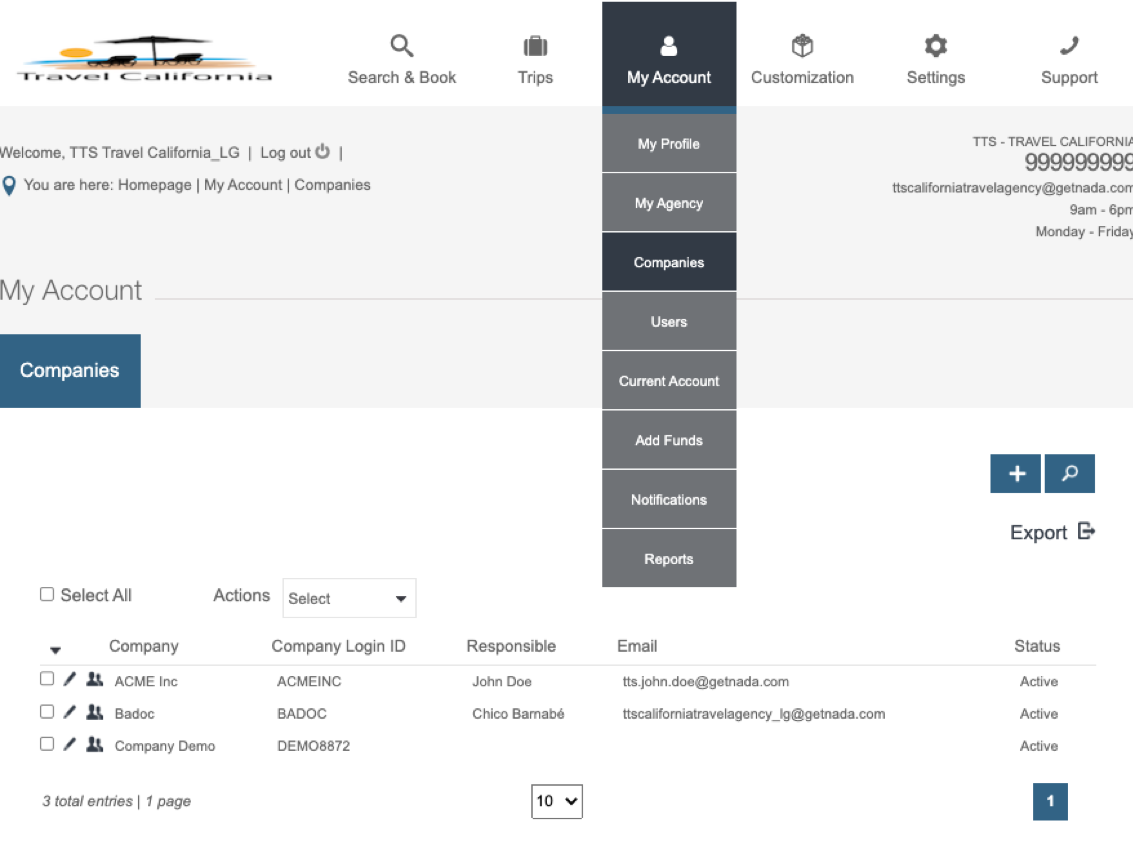Click page 1 pagination button

coord(1050,801)
